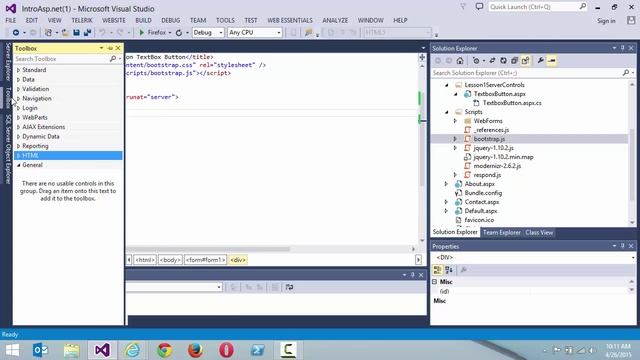Image resolution: width=640 pixels, height=360 pixels.
Task: Click the Refresh icon in Solution Explorer
Action: click(503, 60)
